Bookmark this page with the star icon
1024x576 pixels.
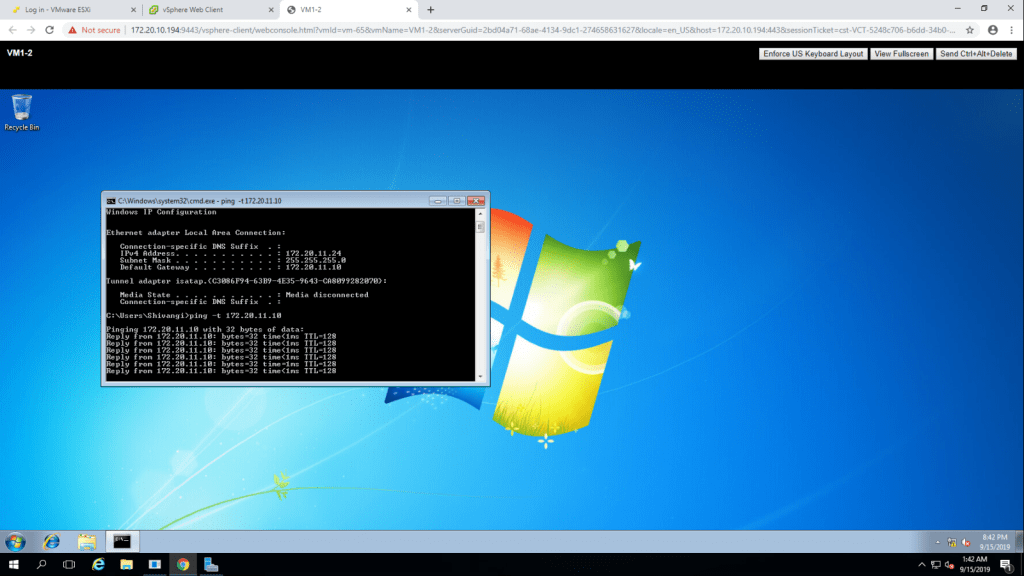coord(969,30)
